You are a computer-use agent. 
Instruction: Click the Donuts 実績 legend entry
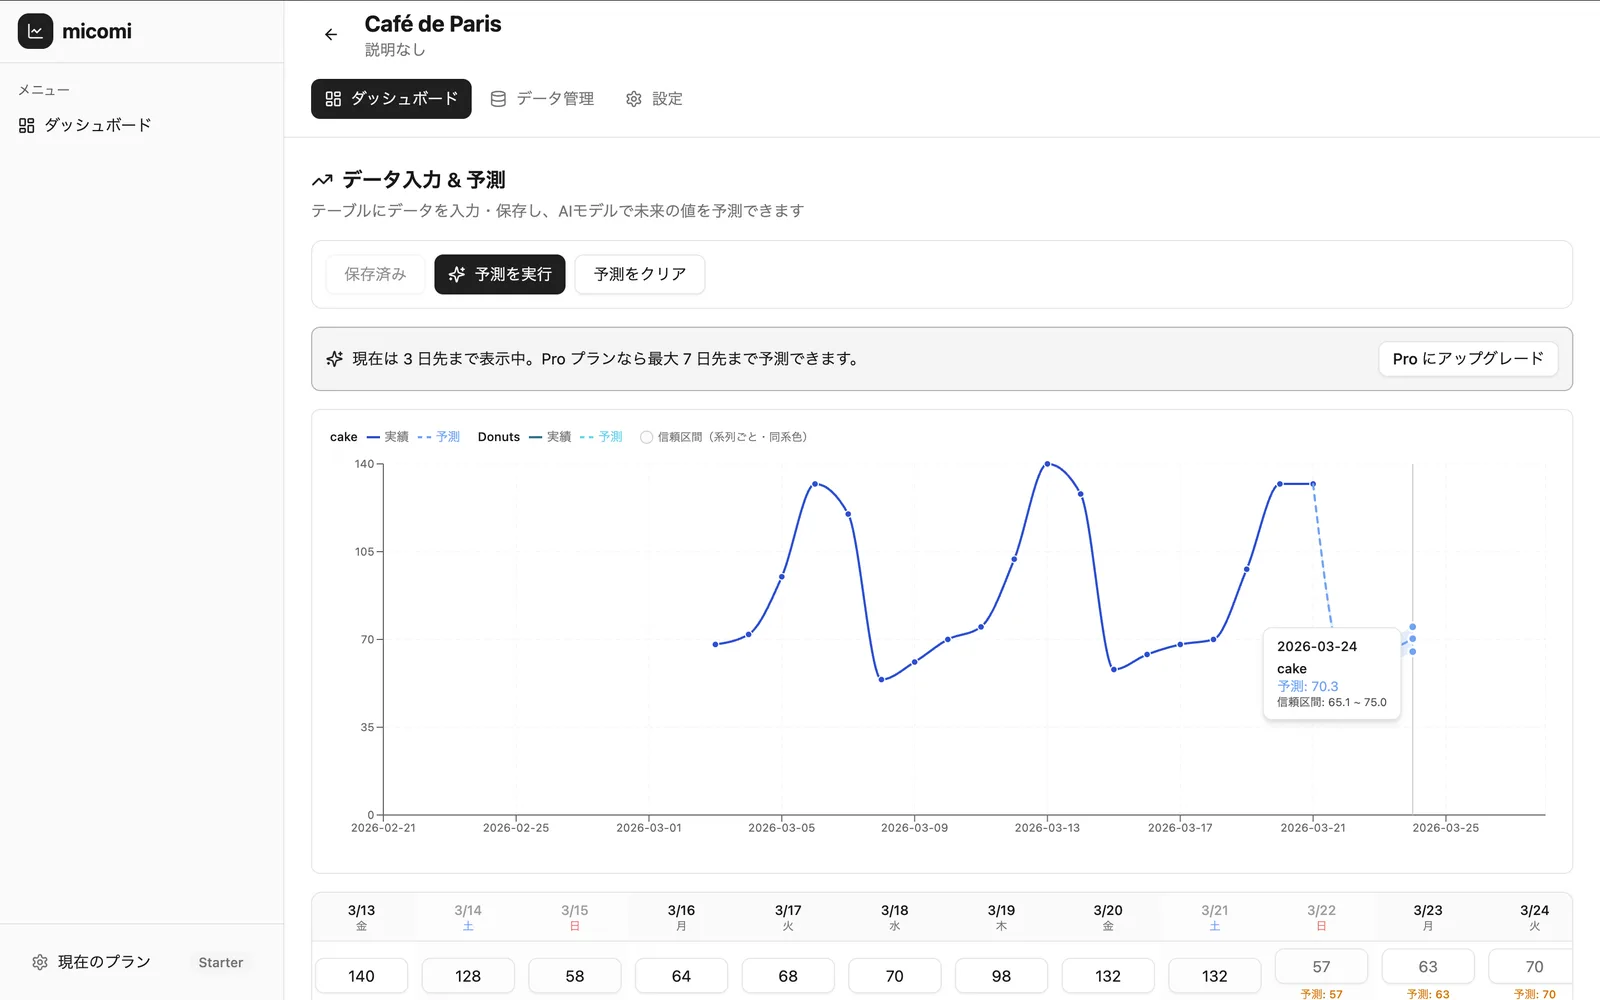550,437
